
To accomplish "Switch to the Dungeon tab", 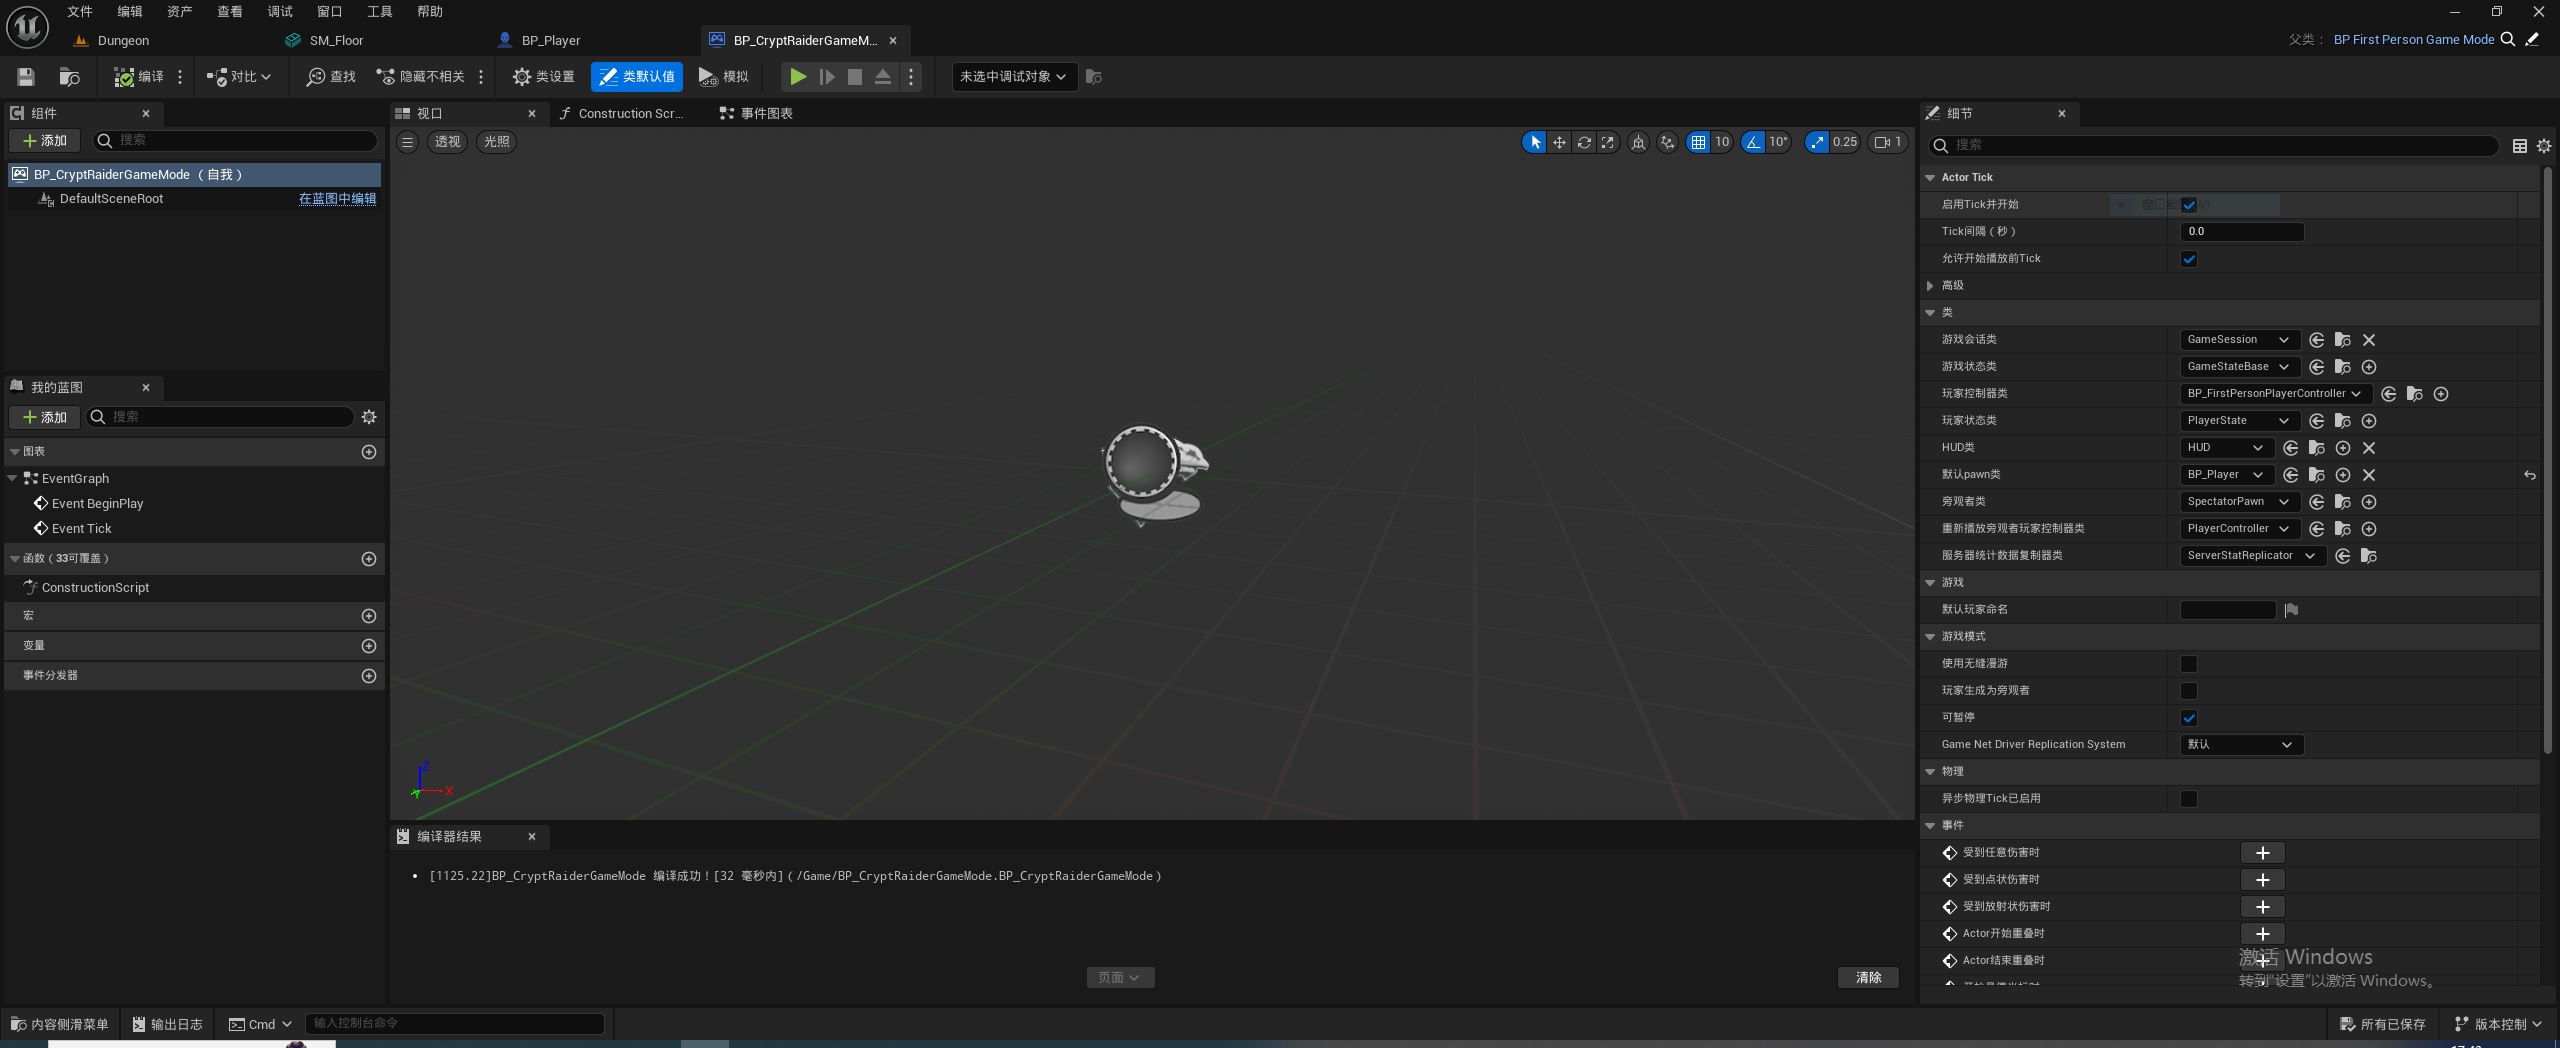I will 123,41.
